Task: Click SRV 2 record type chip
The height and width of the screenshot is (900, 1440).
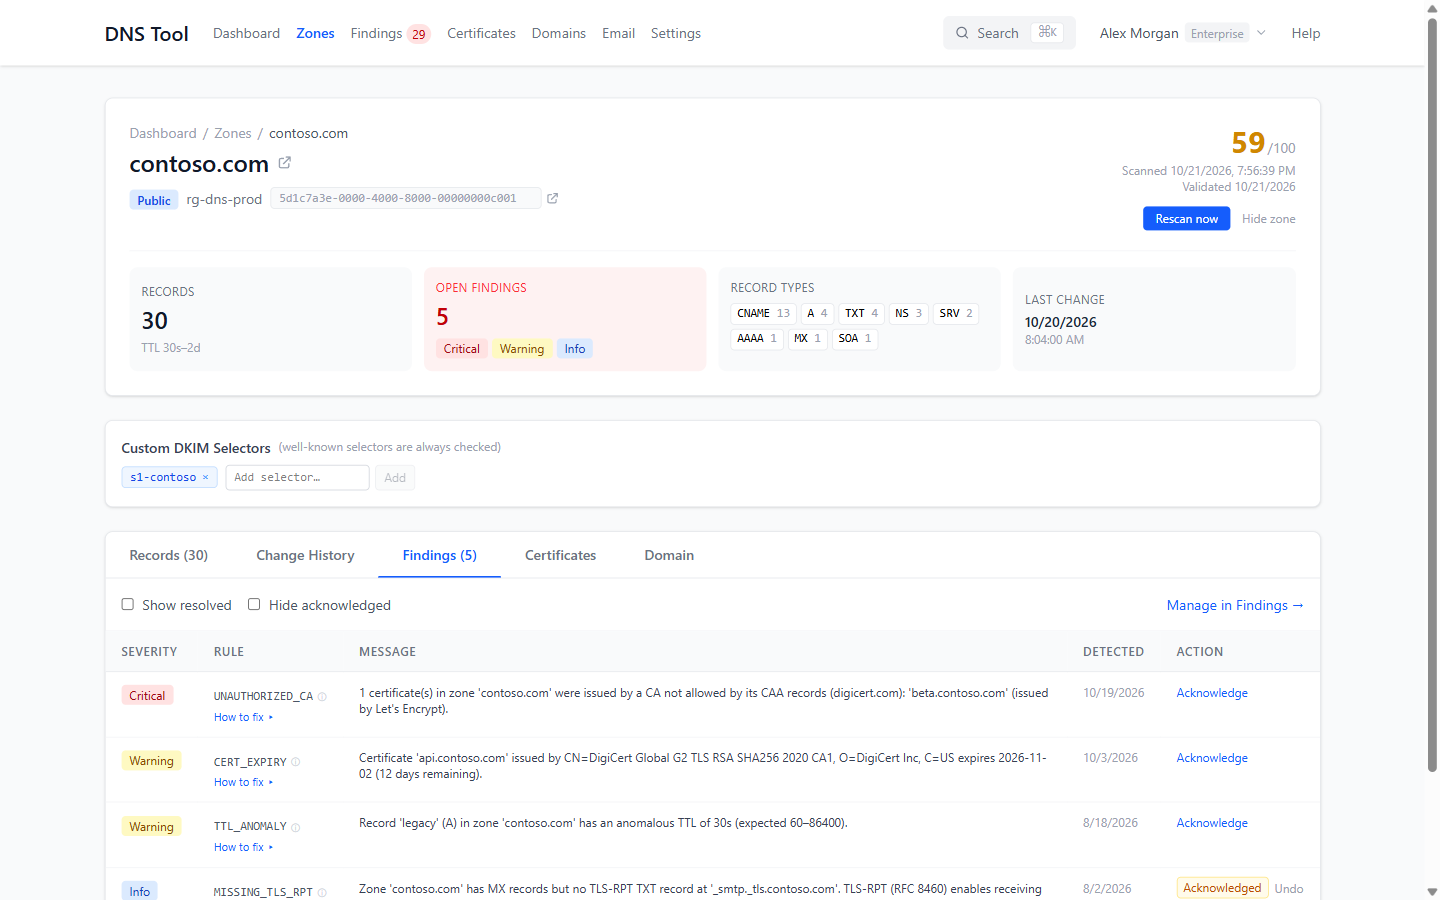Action: 956,314
